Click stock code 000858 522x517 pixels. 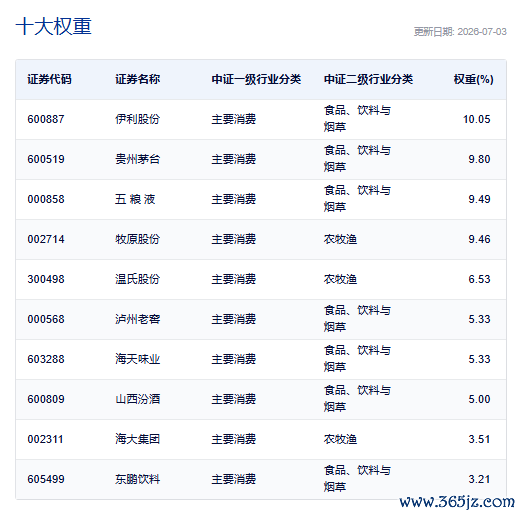tap(46, 199)
